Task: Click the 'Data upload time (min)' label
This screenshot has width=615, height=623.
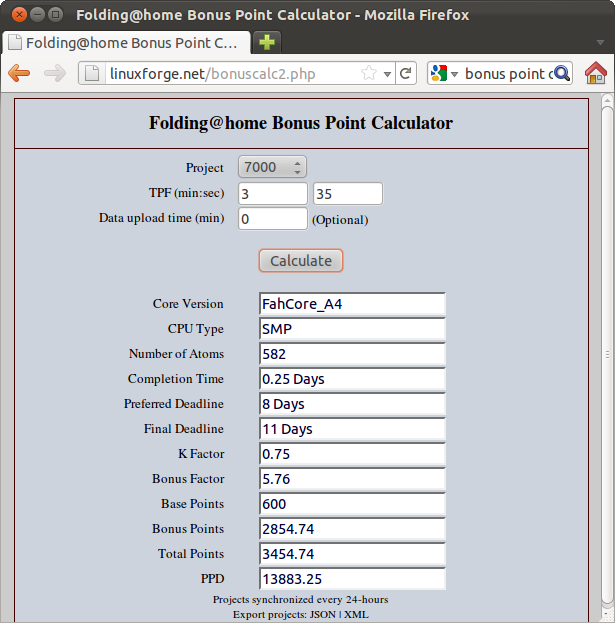Action: [162, 218]
